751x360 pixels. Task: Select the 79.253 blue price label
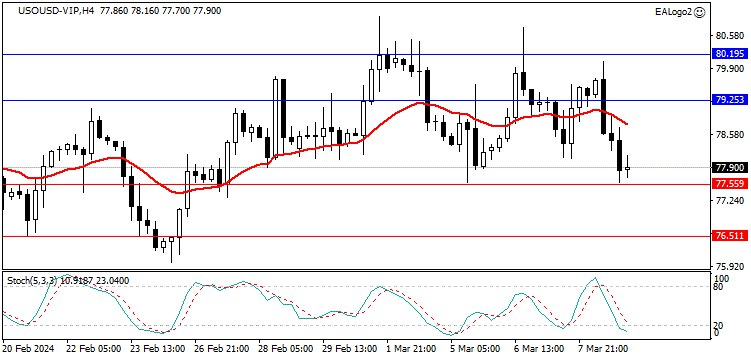tap(729, 100)
